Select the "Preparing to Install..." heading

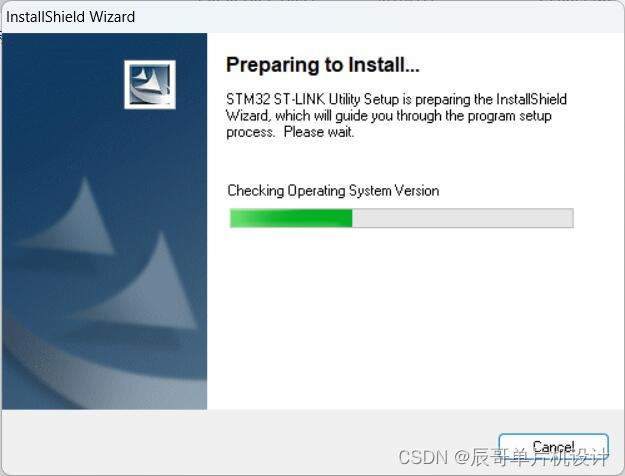322,65
